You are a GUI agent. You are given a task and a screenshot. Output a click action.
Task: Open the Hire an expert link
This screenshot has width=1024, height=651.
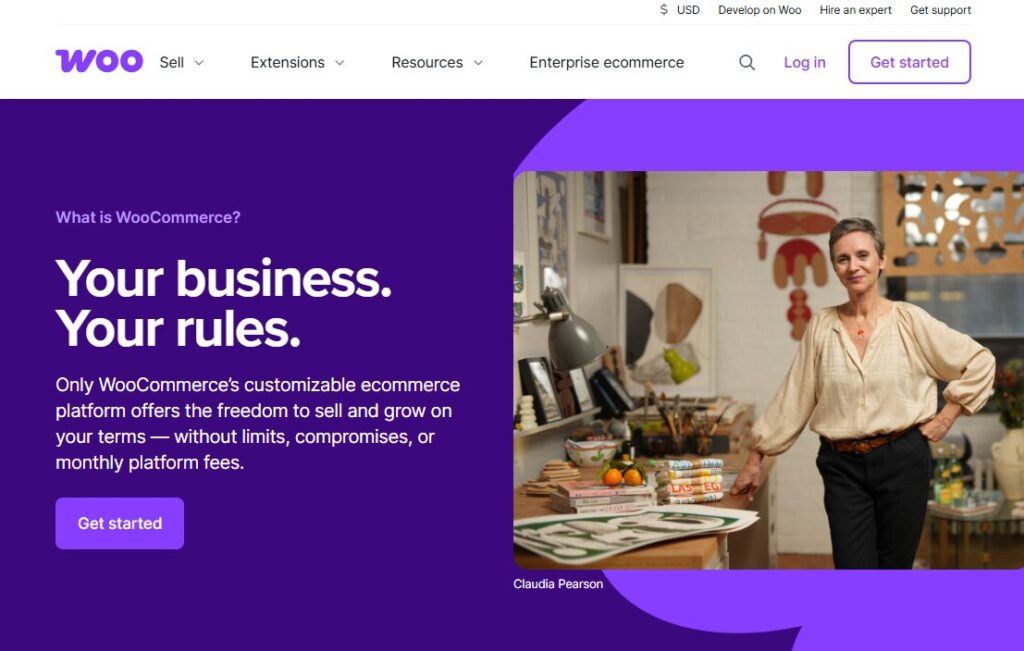click(856, 10)
